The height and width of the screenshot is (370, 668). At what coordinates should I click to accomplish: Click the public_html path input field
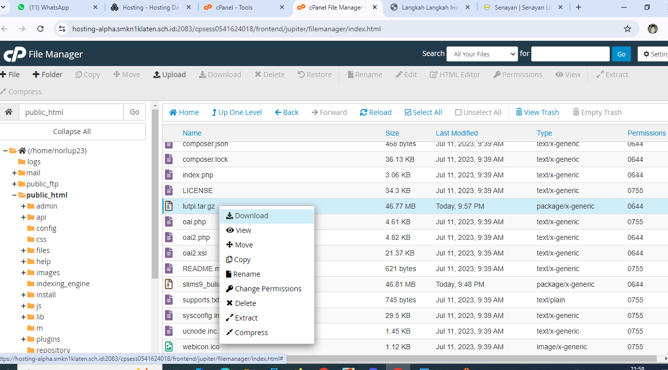click(x=71, y=112)
